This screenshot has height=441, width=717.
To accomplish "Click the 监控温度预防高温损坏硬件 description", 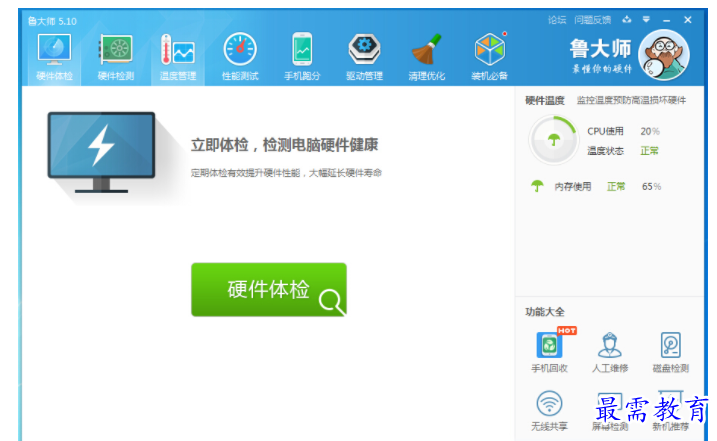I will pyautogui.click(x=631, y=101).
